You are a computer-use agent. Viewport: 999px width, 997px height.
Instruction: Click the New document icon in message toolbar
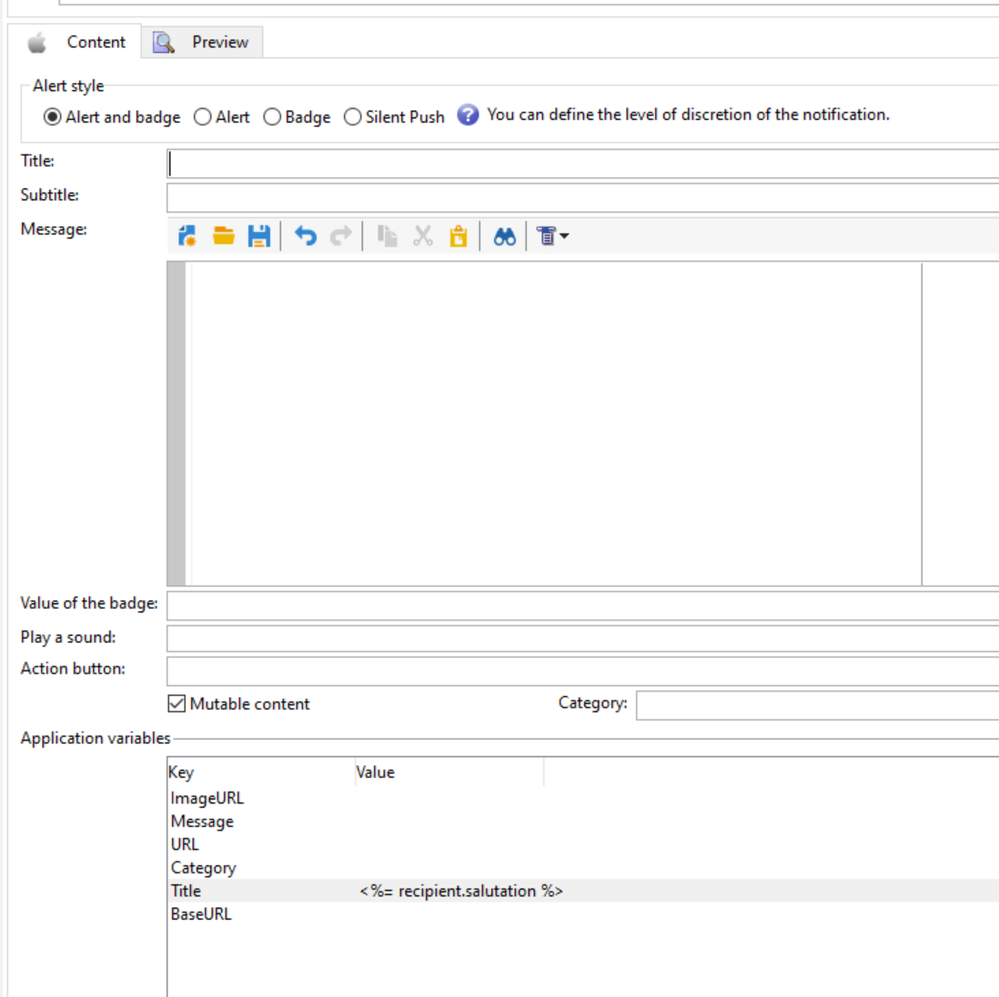pyautogui.click(x=187, y=236)
